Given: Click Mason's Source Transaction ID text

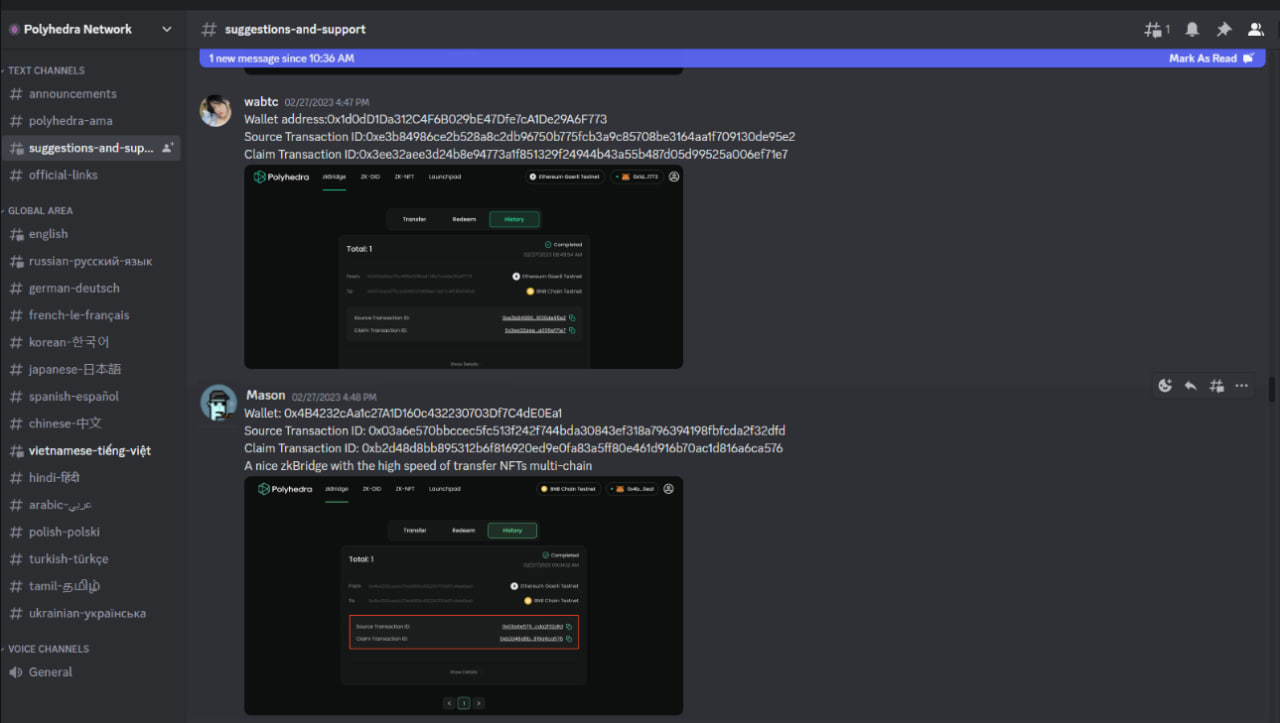Looking at the screenshot, I should (514, 431).
